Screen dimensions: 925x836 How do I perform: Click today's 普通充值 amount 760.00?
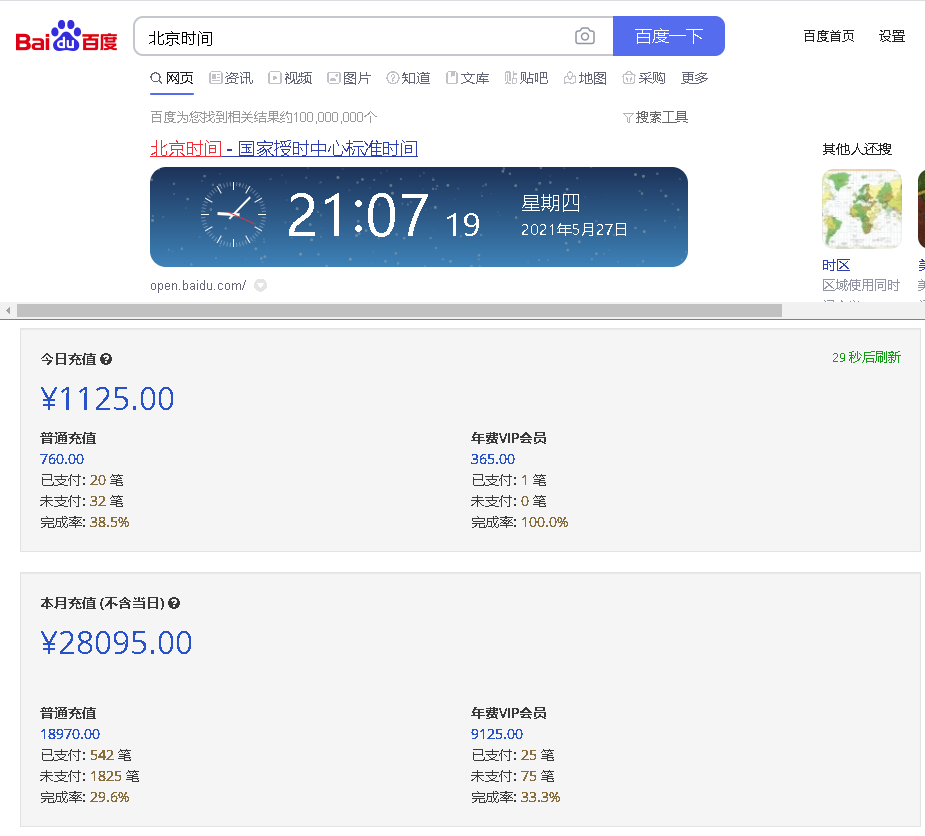click(62, 459)
